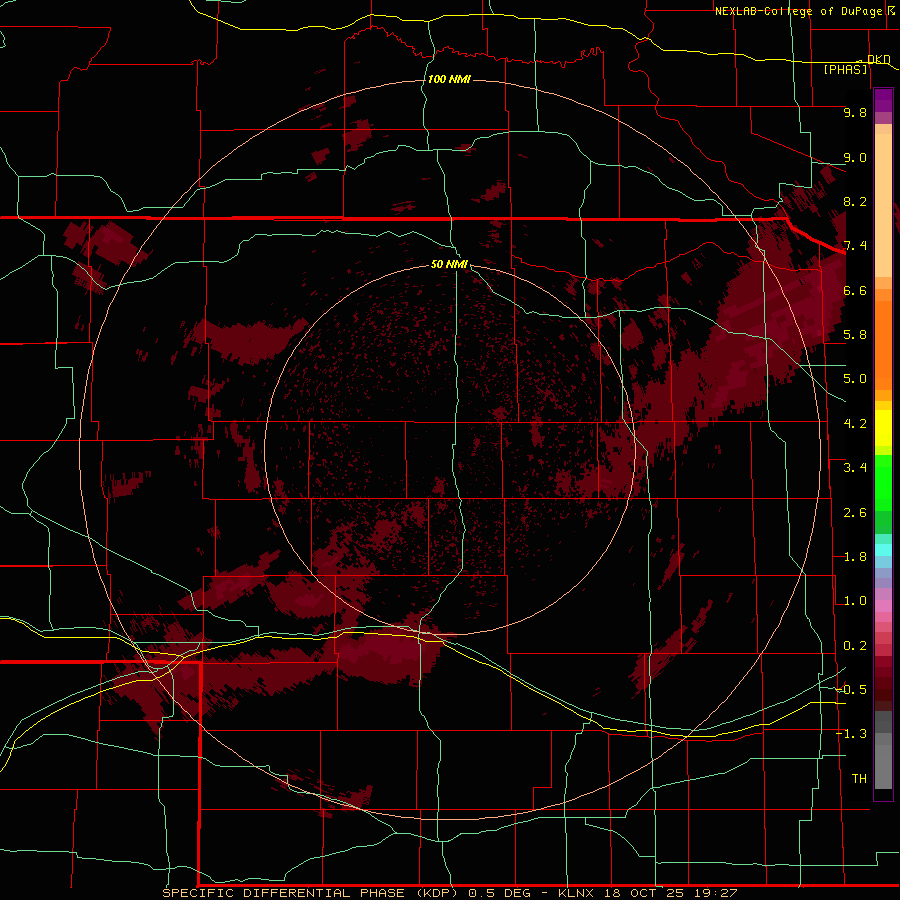The width and height of the screenshot is (900, 900).
Task: Click the 2.6 legend value
Action: (855, 513)
